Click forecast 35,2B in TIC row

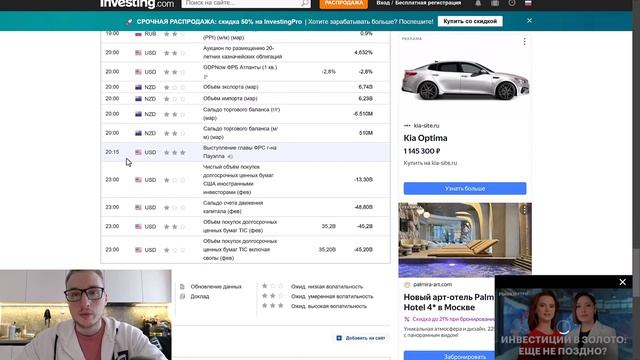click(329, 226)
